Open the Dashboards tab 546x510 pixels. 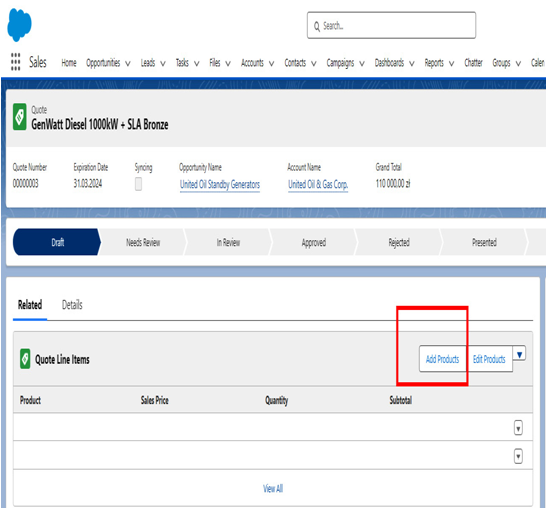click(389, 63)
